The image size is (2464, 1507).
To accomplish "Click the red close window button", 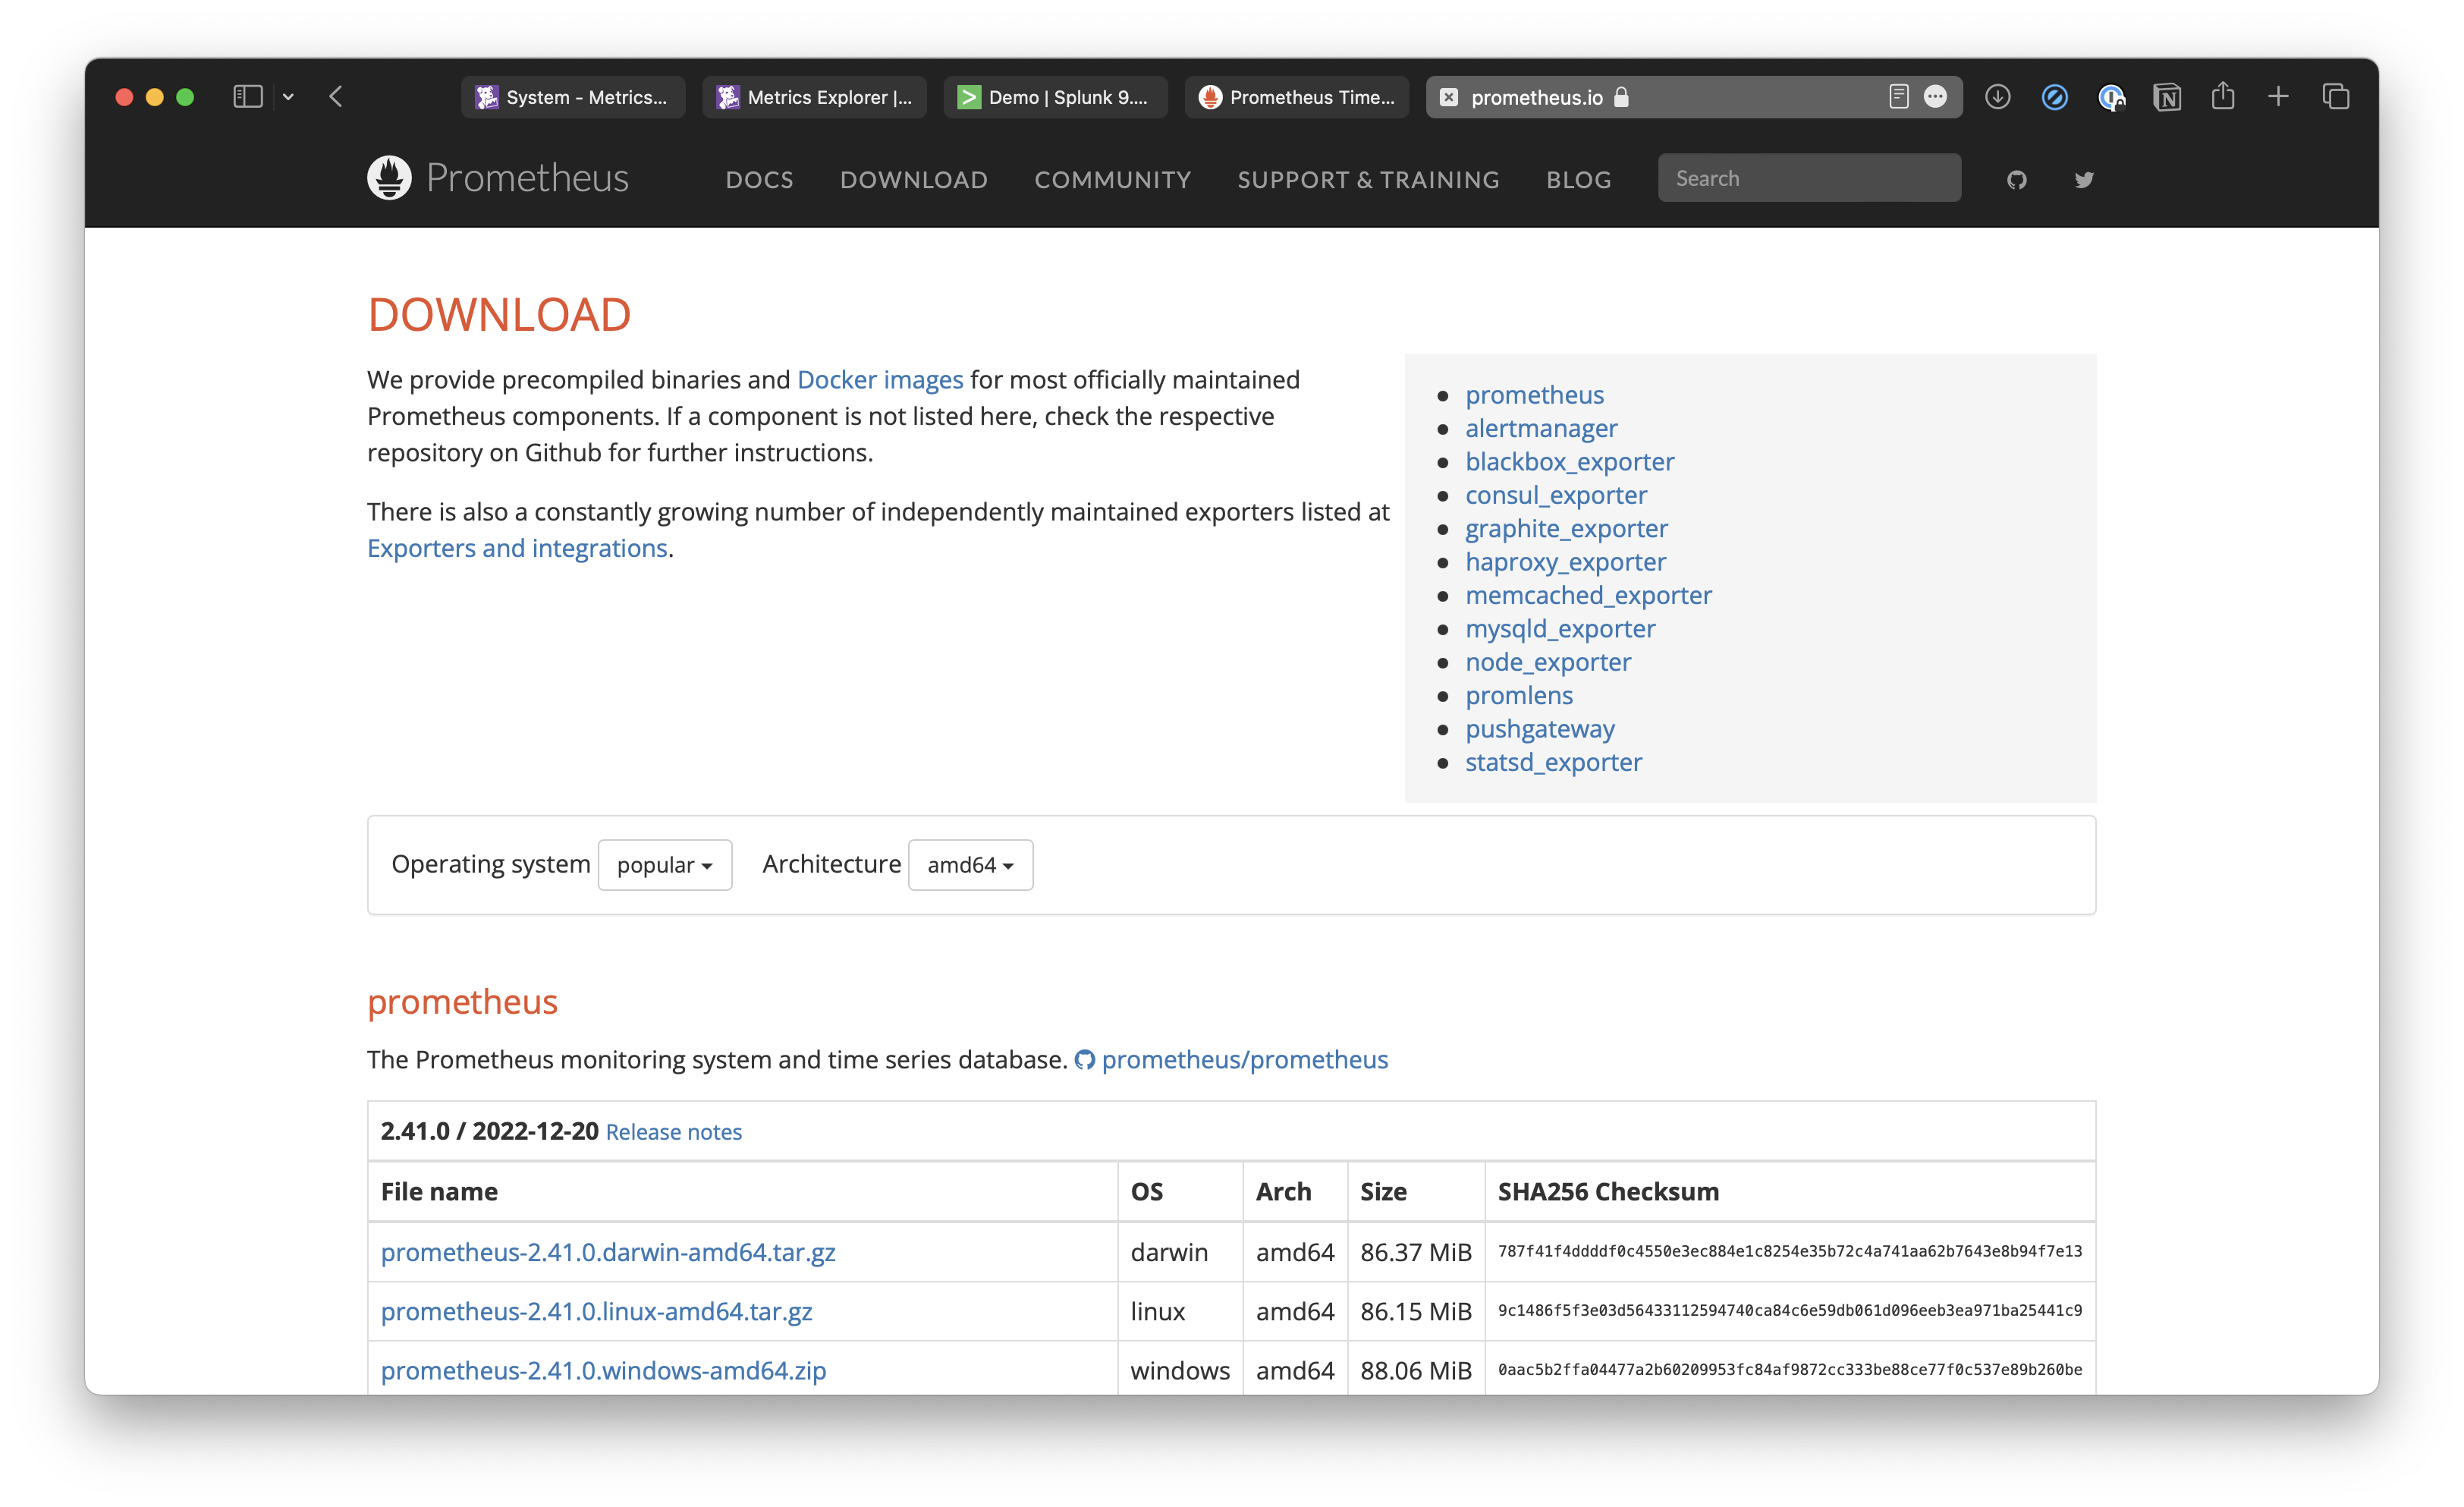I will [124, 97].
